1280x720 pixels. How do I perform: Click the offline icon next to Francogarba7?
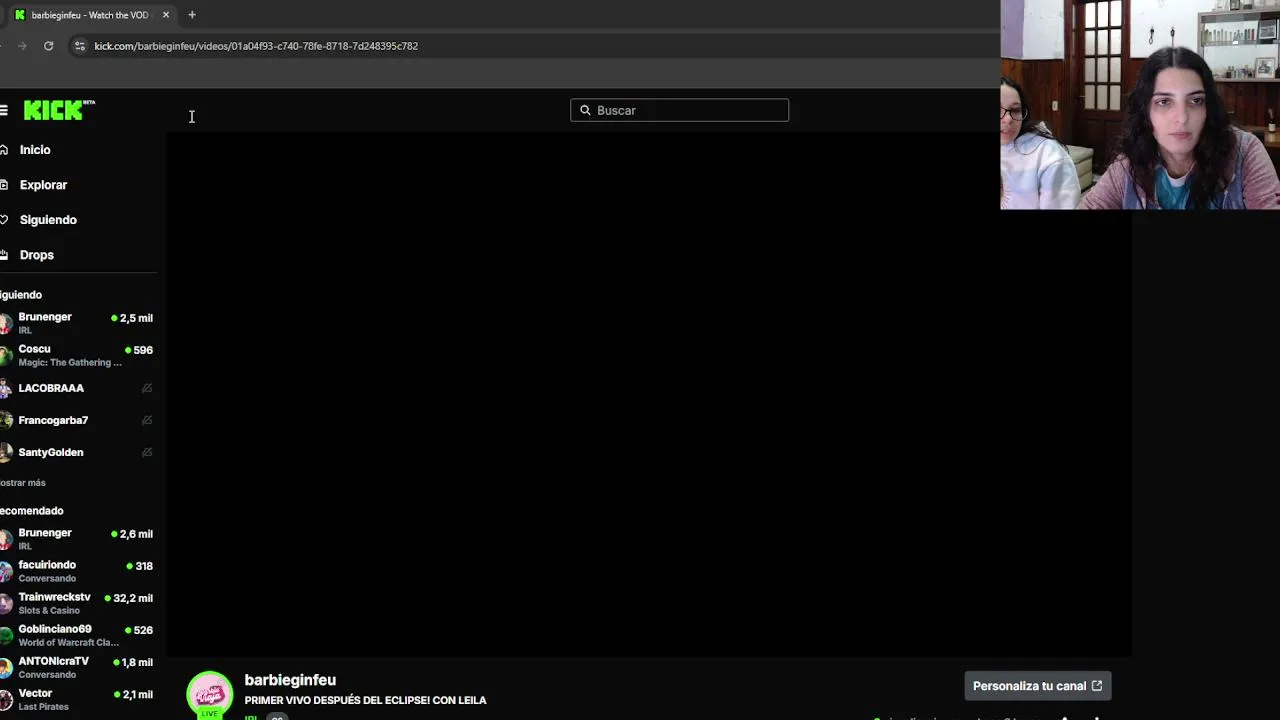147,420
